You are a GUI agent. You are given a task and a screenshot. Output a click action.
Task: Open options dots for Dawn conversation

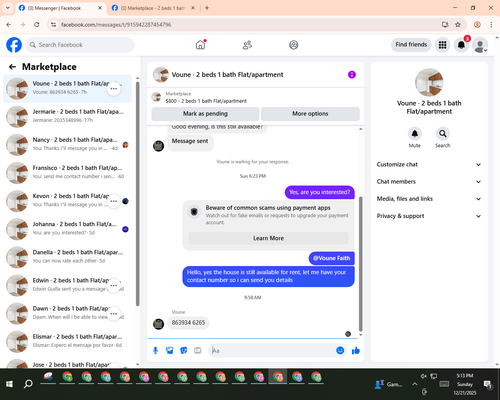(x=114, y=314)
